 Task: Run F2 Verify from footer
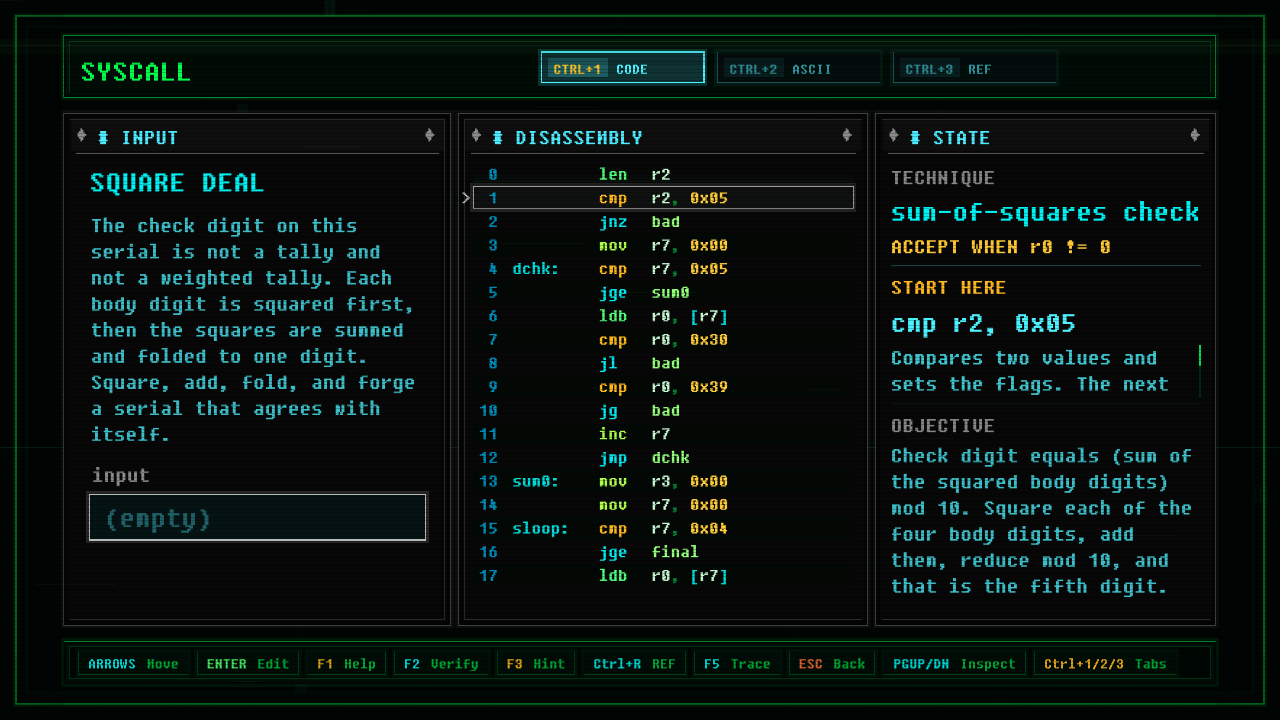tap(441, 663)
